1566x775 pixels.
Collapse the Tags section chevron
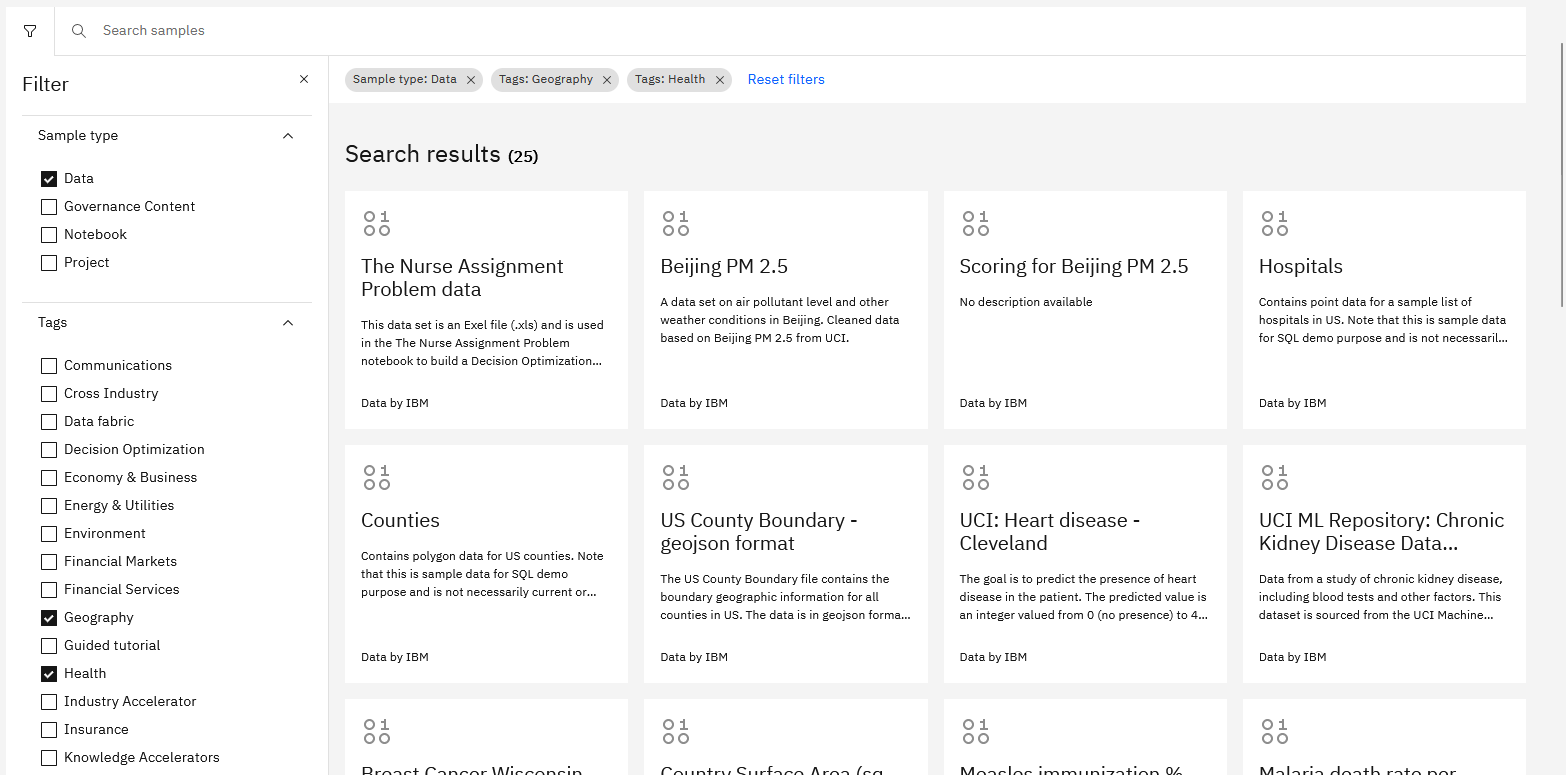[x=288, y=323]
